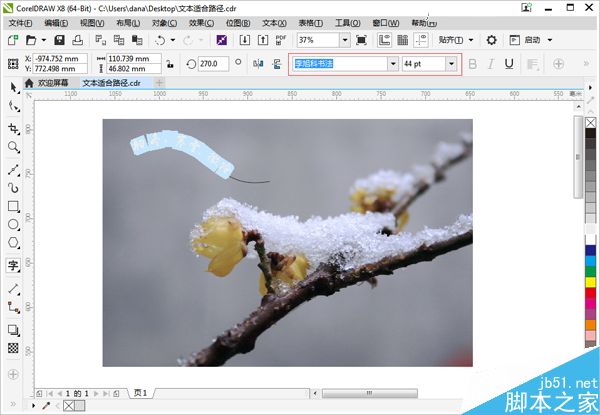Click the Undo arrow icon
Screen dimensions: 600x415
(160, 40)
